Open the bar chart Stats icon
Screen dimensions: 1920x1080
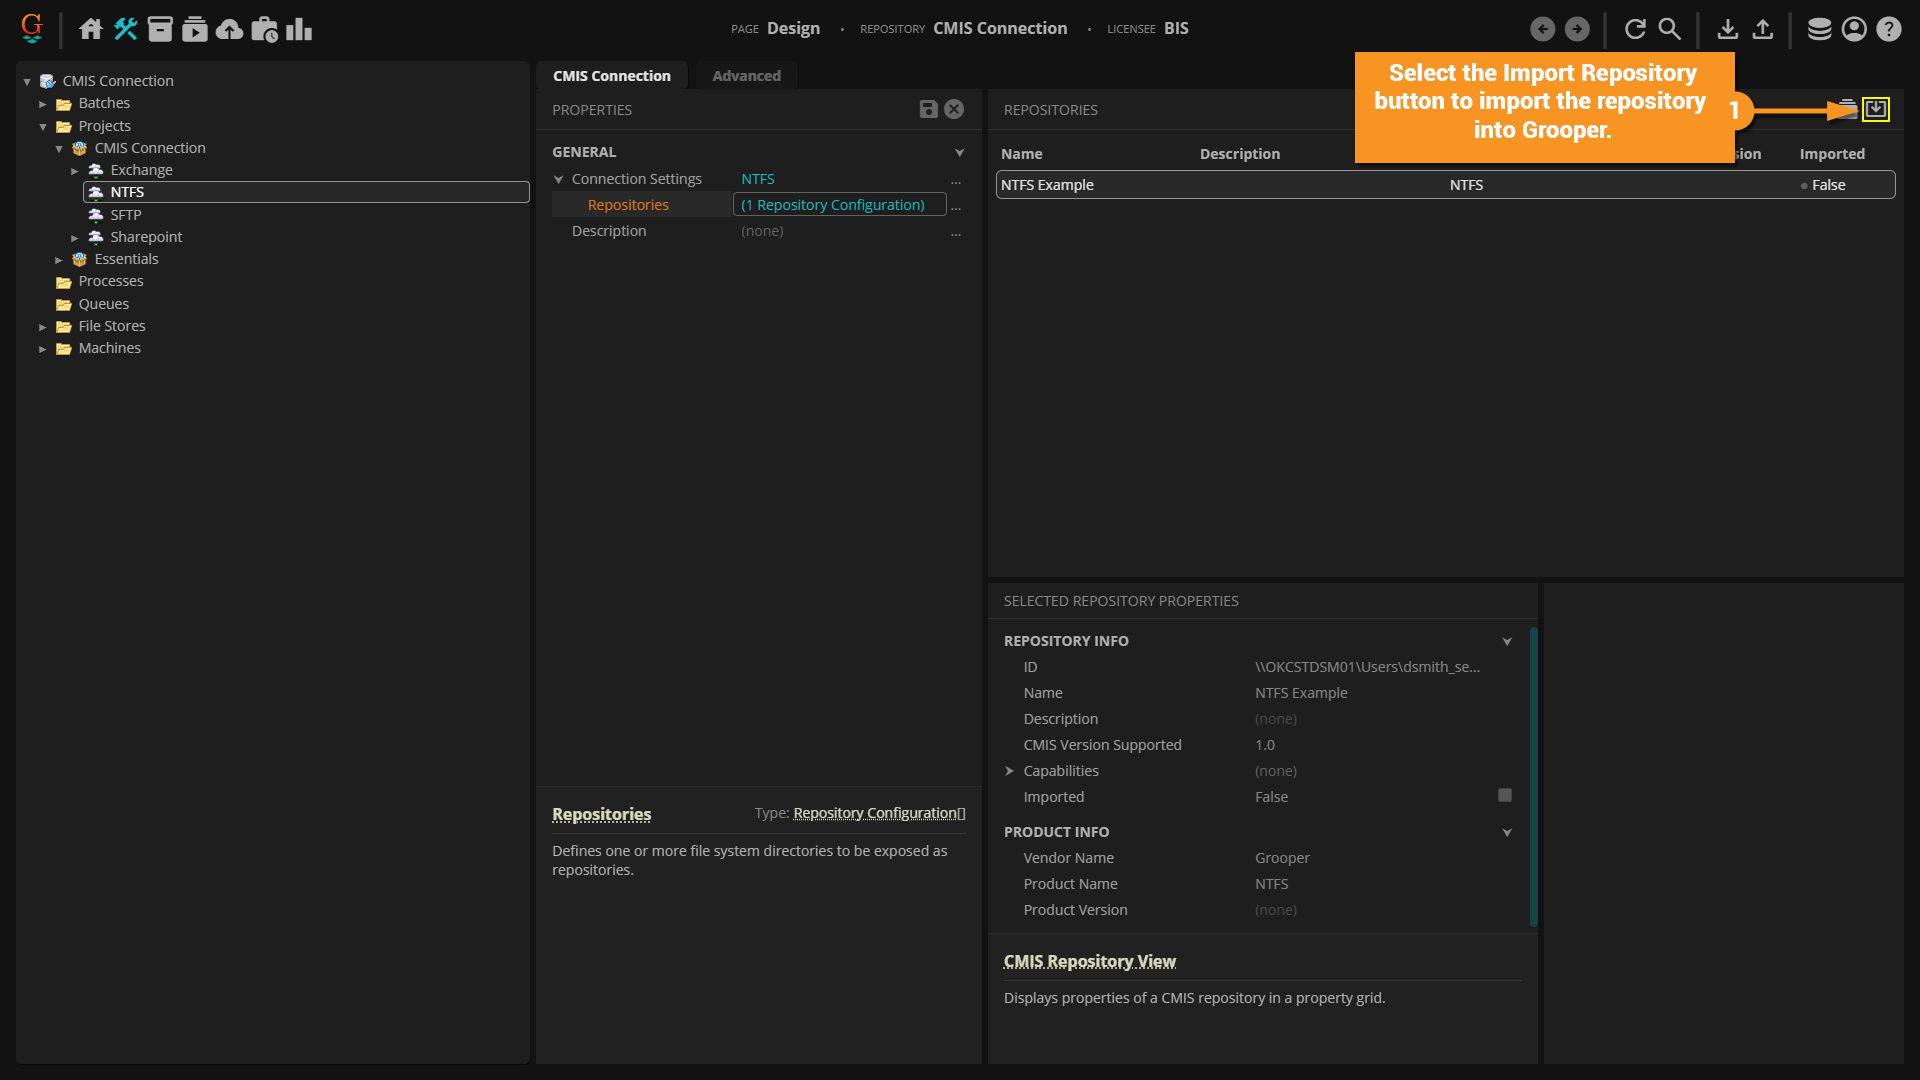click(299, 29)
